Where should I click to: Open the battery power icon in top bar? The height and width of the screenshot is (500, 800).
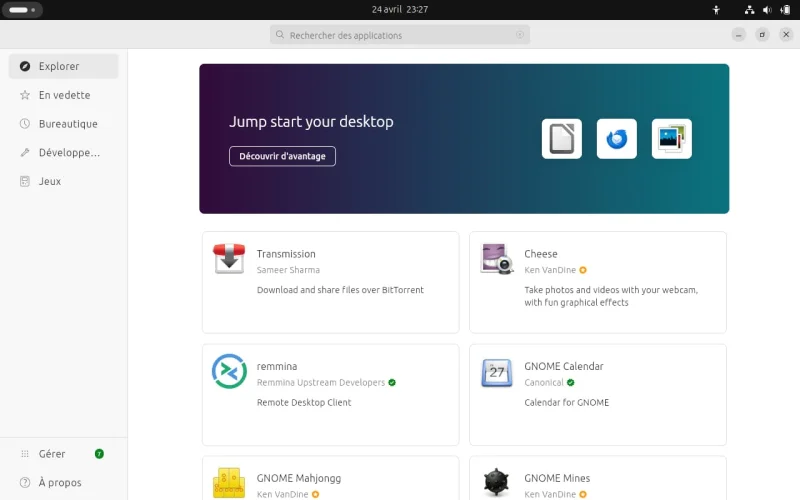(x=785, y=10)
